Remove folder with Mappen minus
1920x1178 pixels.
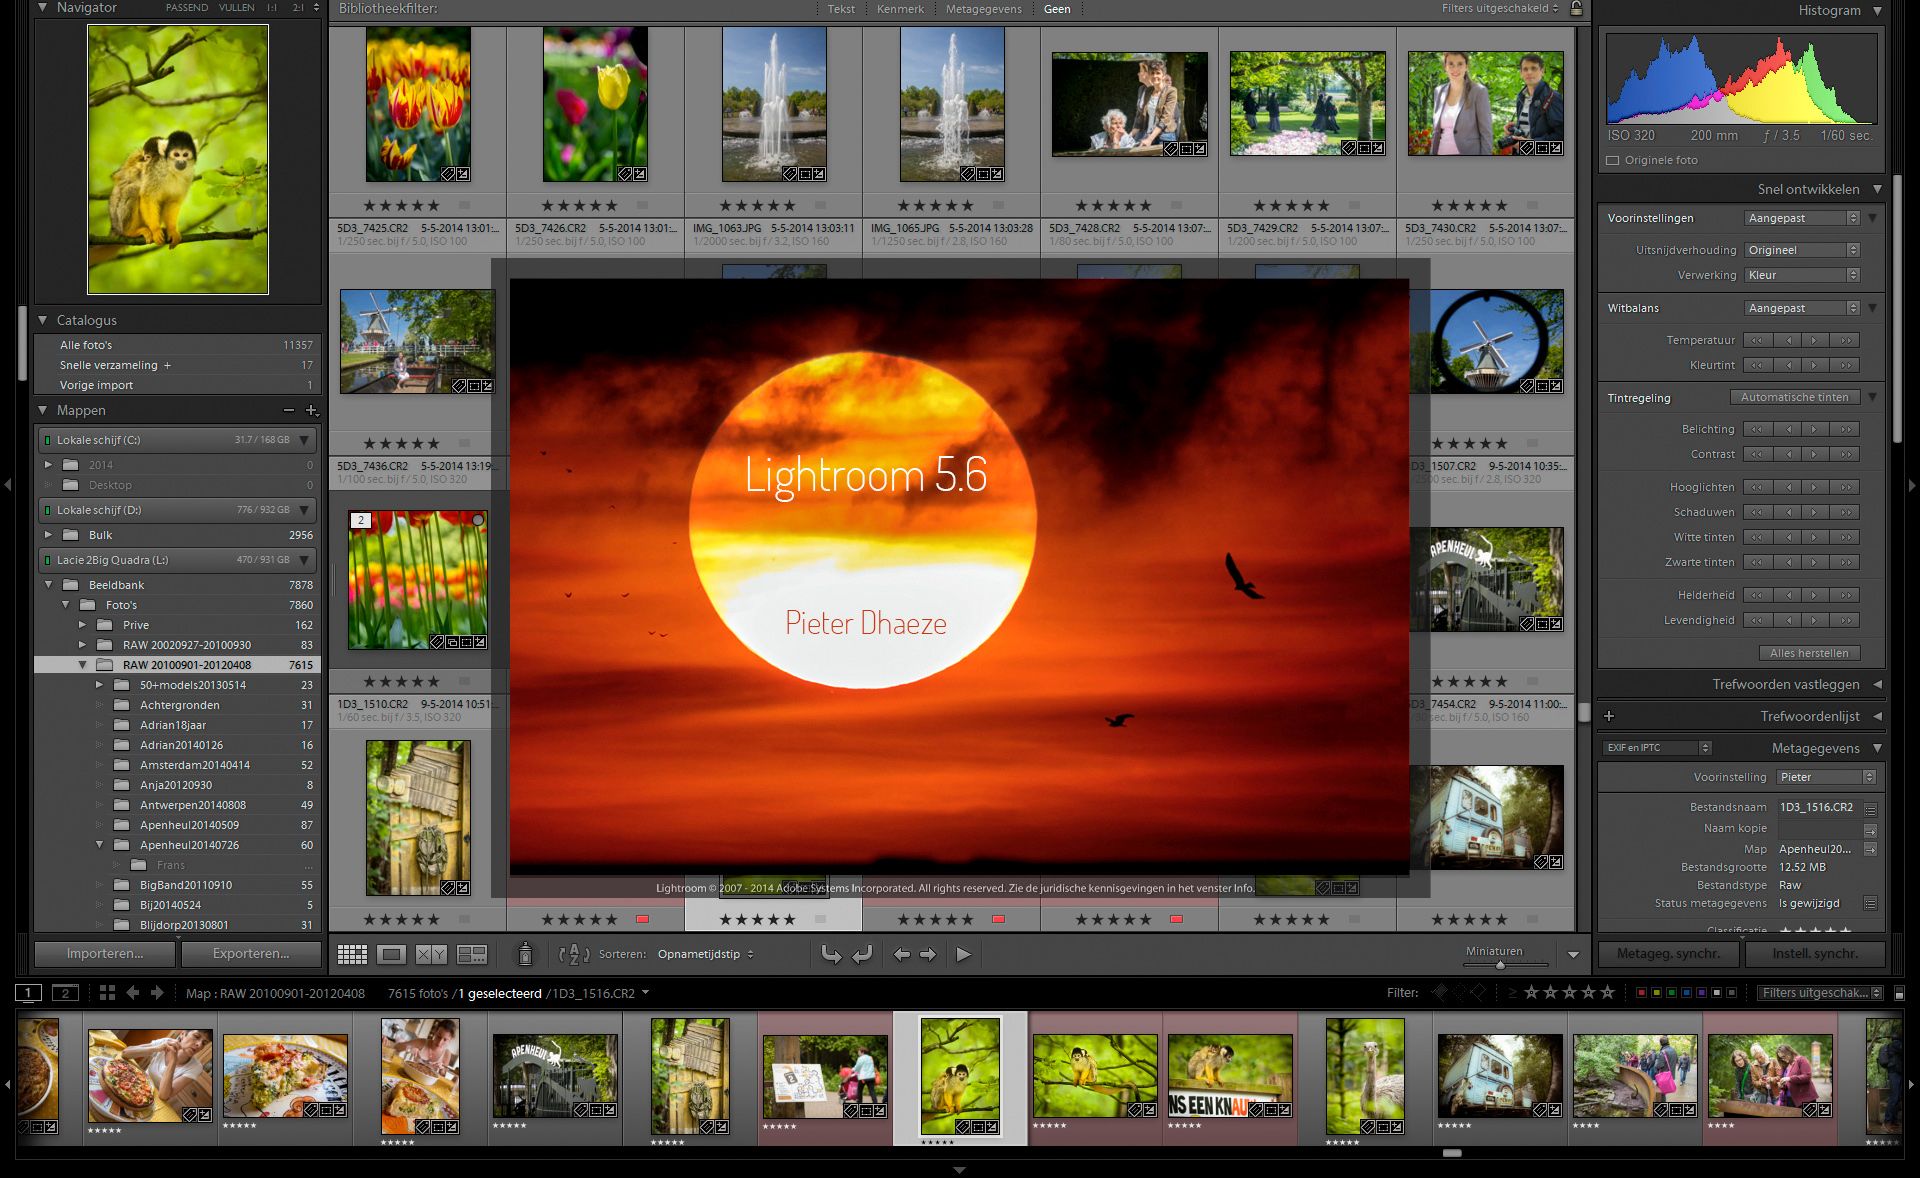click(289, 410)
